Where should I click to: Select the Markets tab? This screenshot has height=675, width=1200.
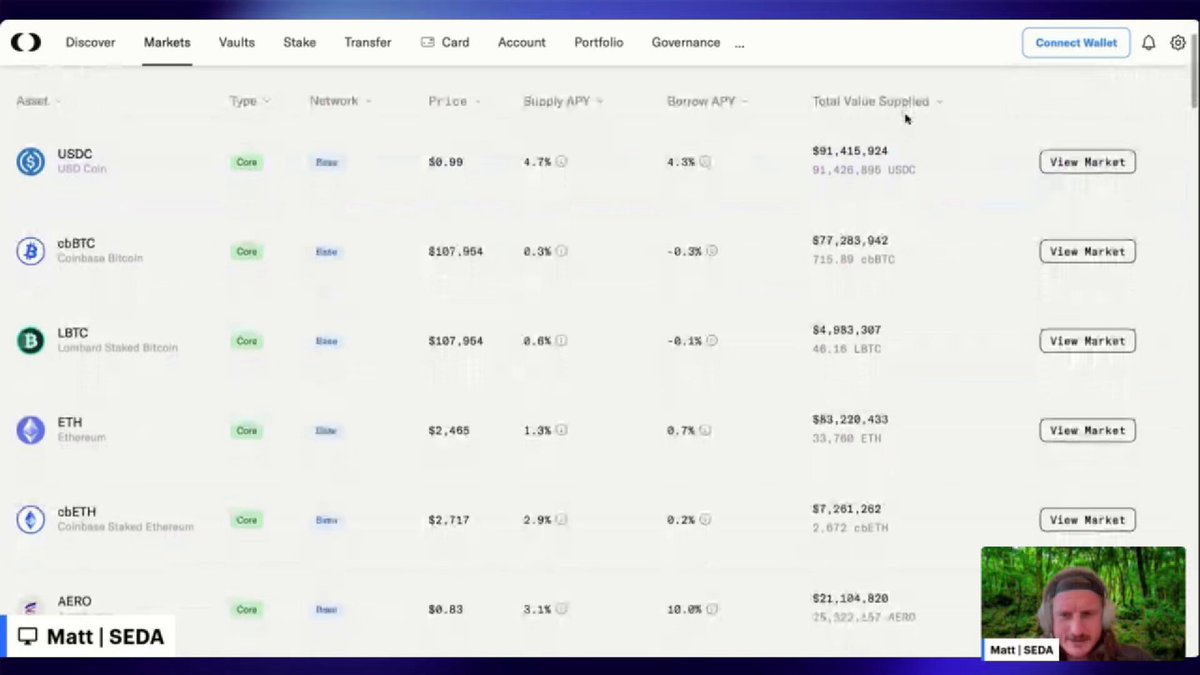167,43
